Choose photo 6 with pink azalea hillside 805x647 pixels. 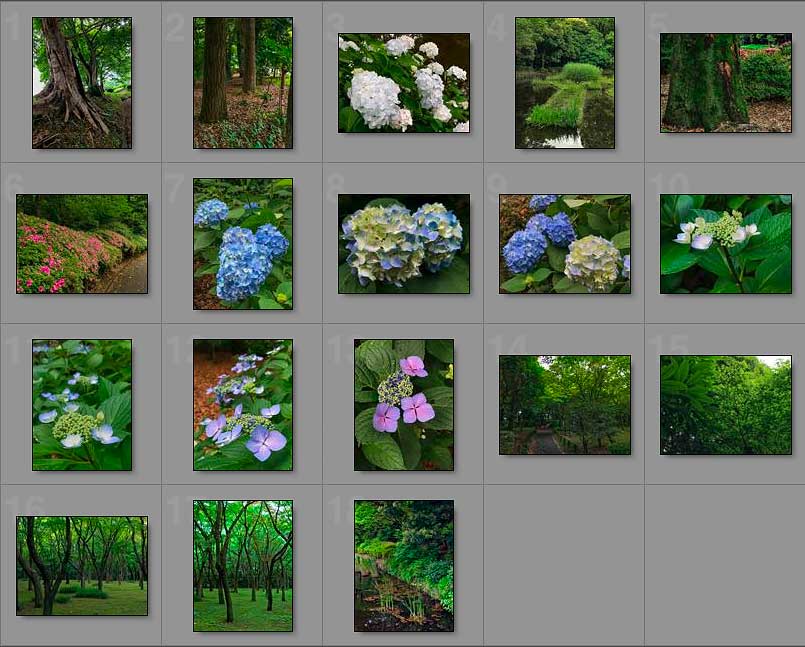point(82,244)
